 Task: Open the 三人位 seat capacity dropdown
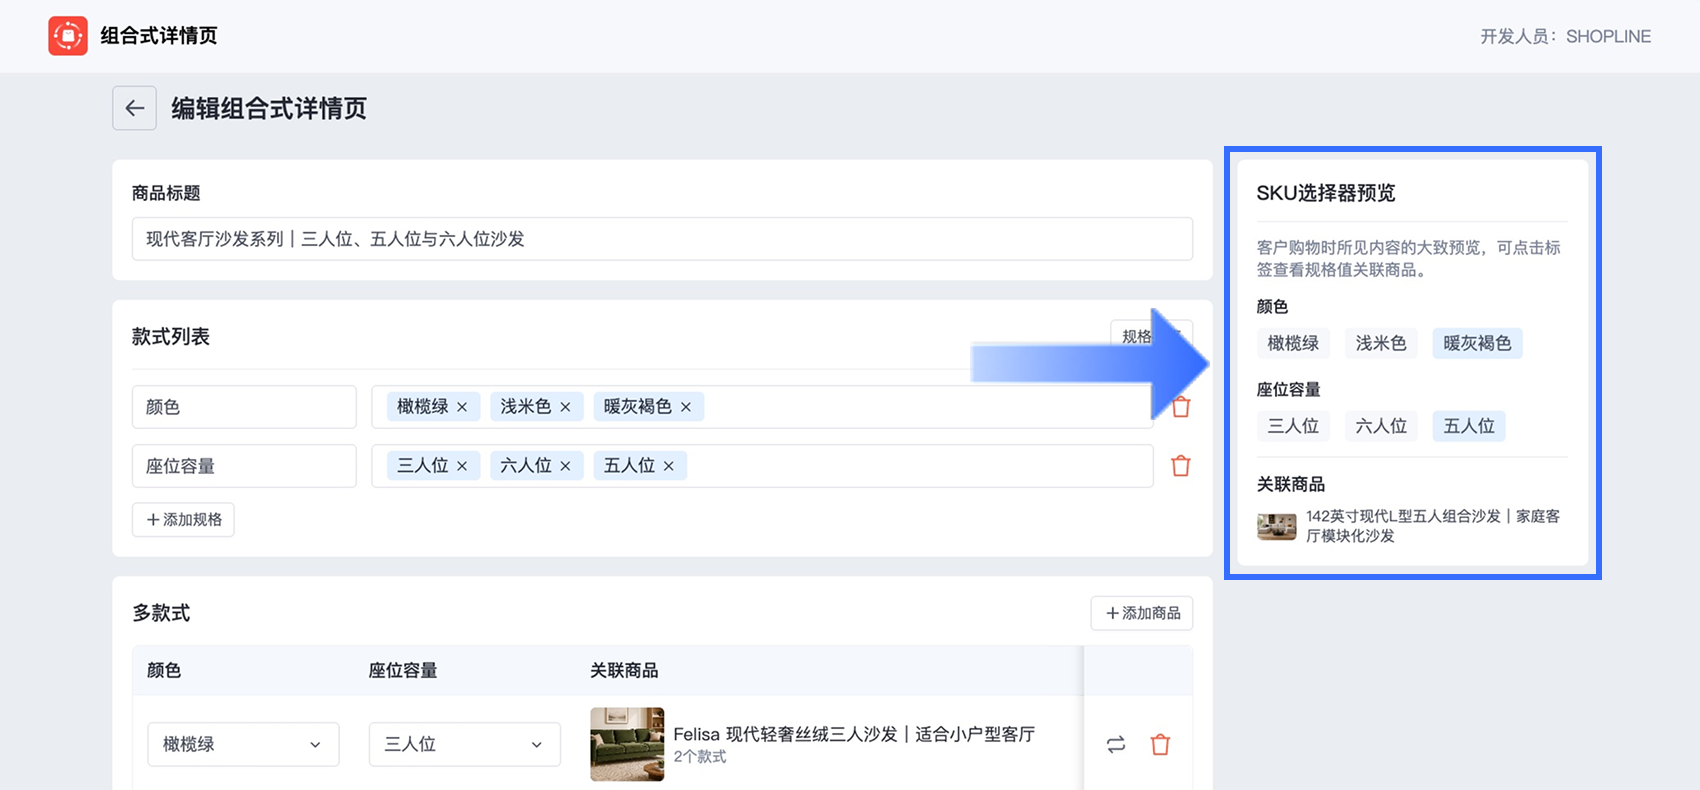(465, 744)
